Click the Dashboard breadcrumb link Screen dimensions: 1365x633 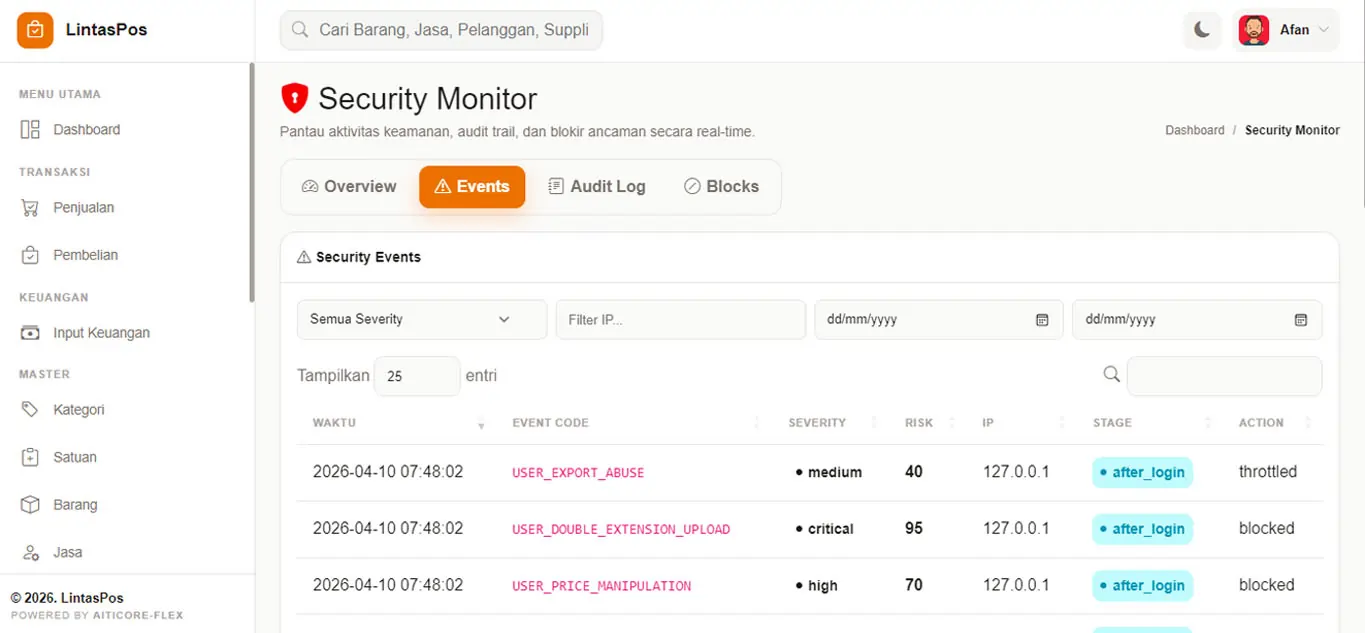click(1194, 131)
